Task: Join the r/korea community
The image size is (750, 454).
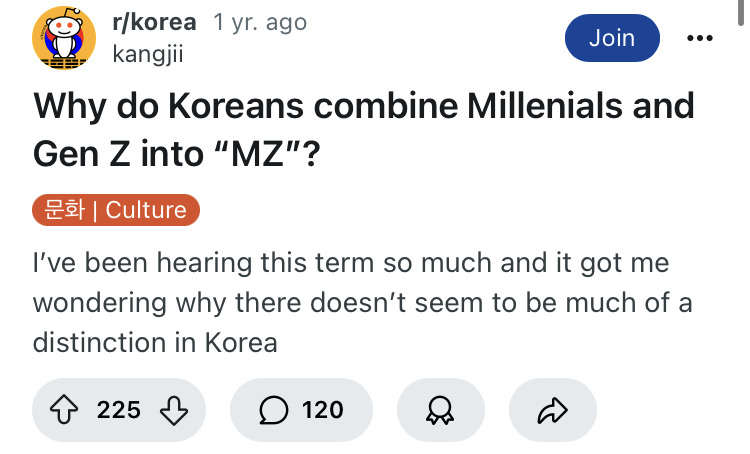Action: point(612,38)
